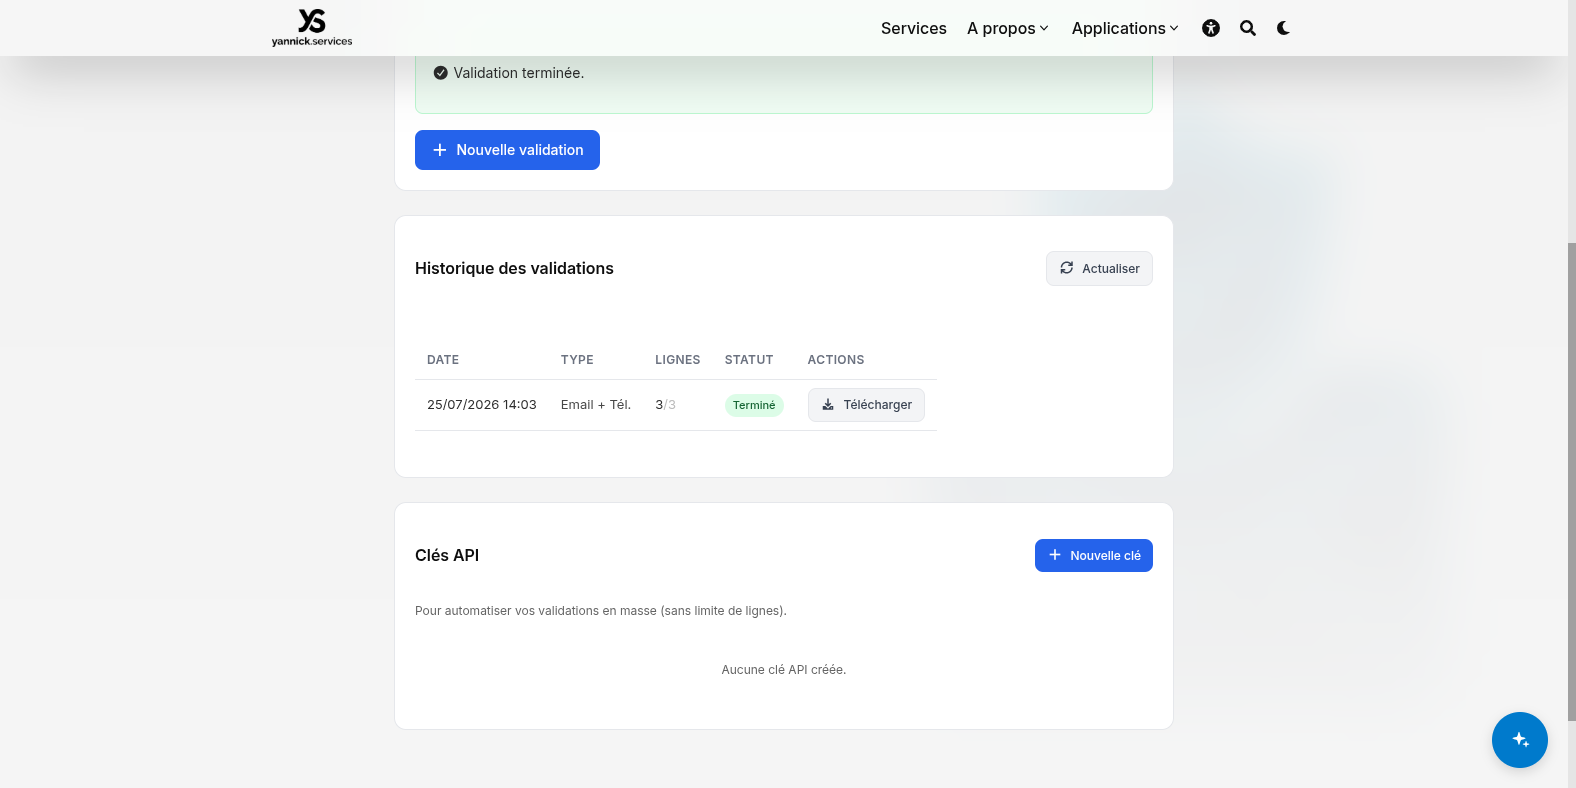1576x788 pixels.
Task: Open accessibility options icon
Action: click(x=1211, y=28)
